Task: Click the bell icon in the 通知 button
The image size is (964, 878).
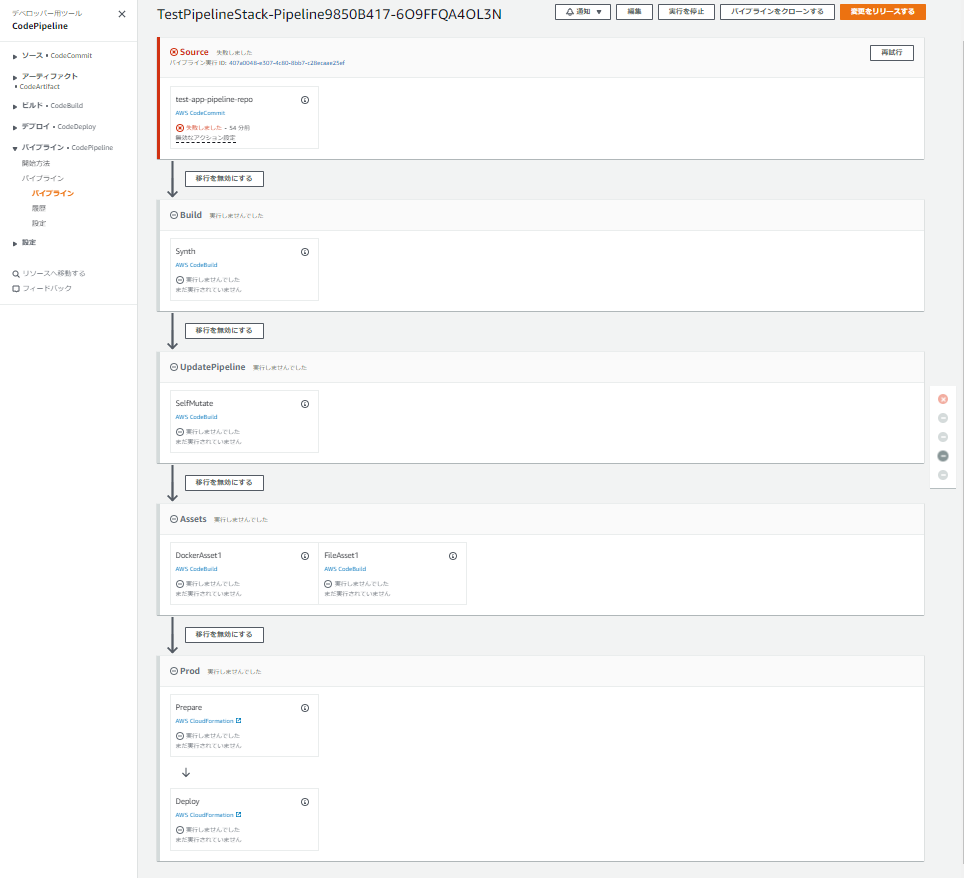Action: tap(569, 12)
